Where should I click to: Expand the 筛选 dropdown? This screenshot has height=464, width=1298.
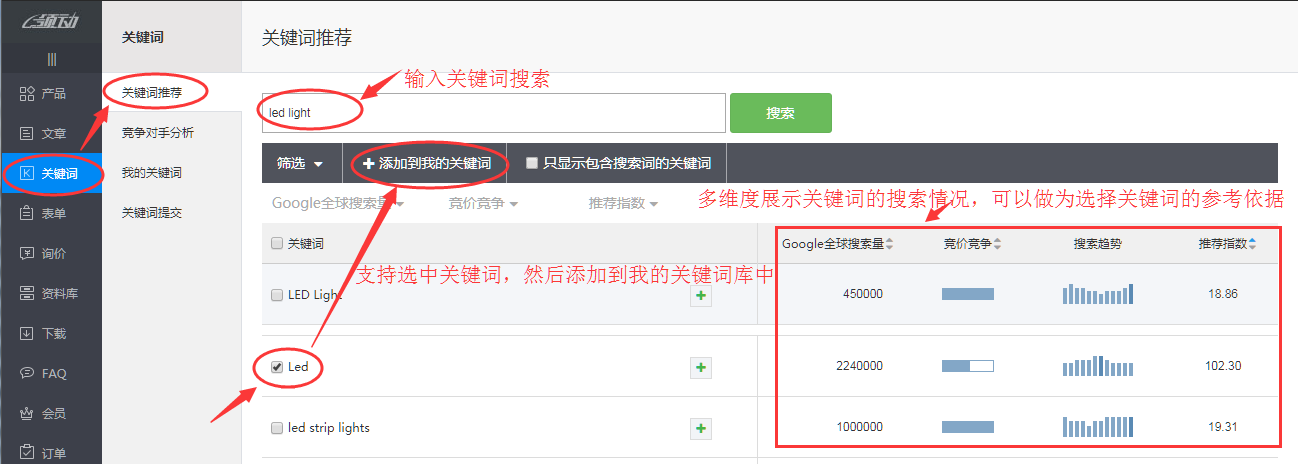(300, 163)
